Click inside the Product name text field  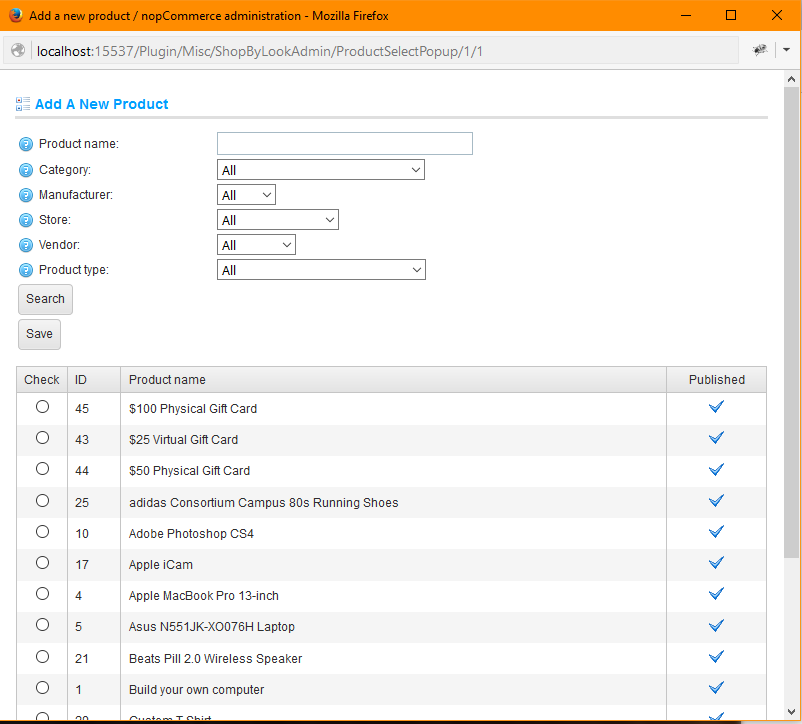(x=344, y=143)
